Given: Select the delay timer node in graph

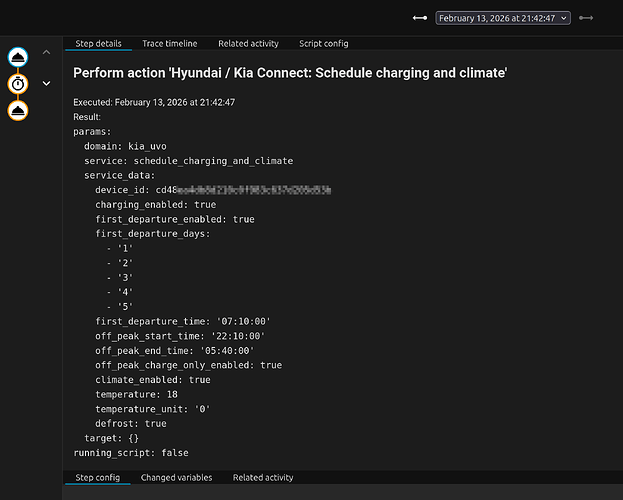Looking at the screenshot, I should (18, 83).
